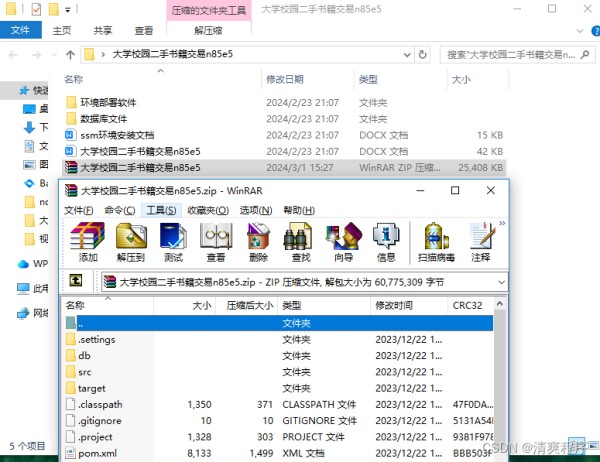Click Explorer Forward navigation arrow
The image size is (600, 462).
coord(36,55)
